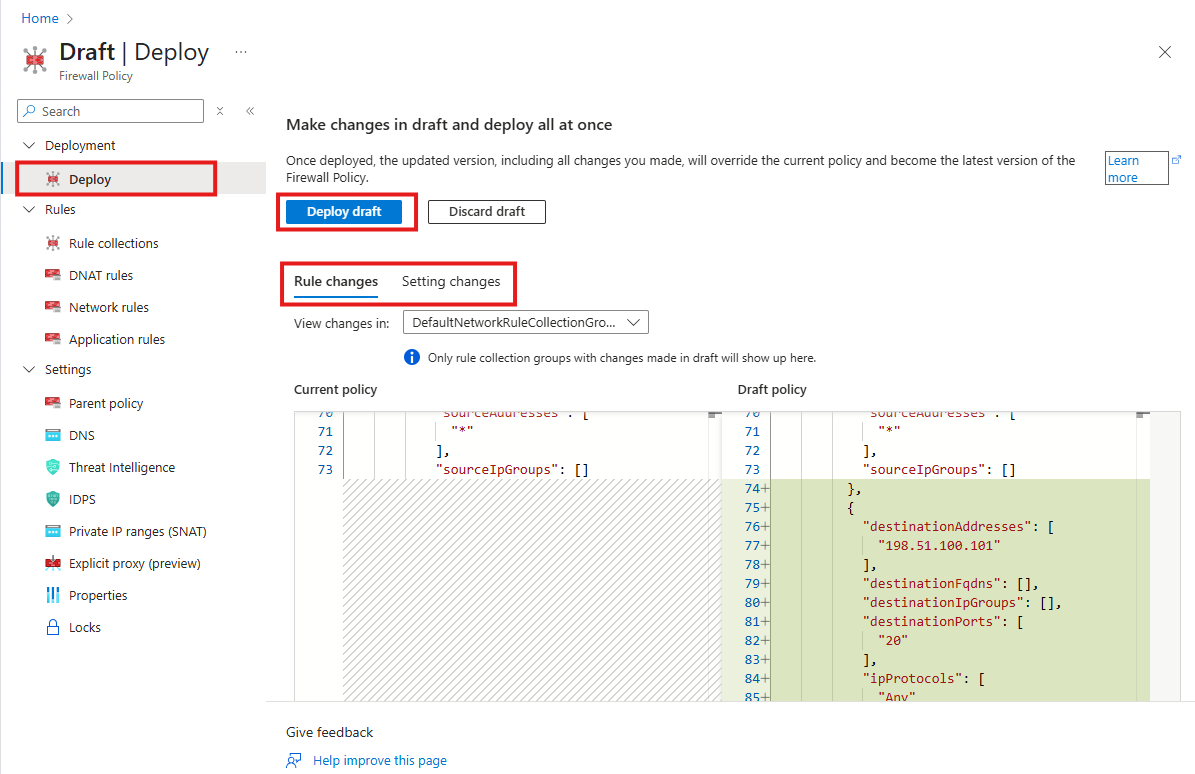The height and width of the screenshot is (774, 1195).
Task: Open the more options ellipsis by the title
Action: pyautogui.click(x=241, y=52)
